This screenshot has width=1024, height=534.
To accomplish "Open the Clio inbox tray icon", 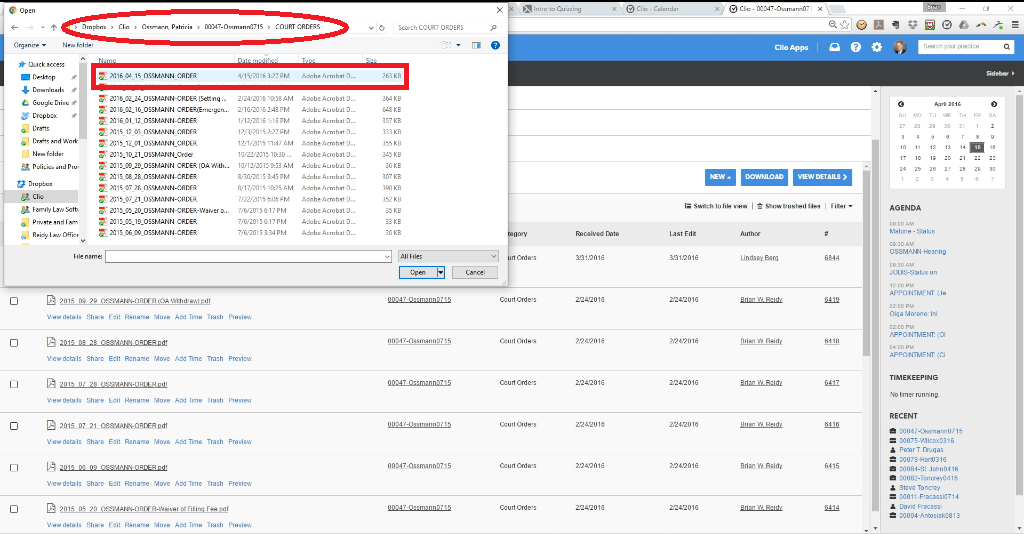I will point(835,47).
